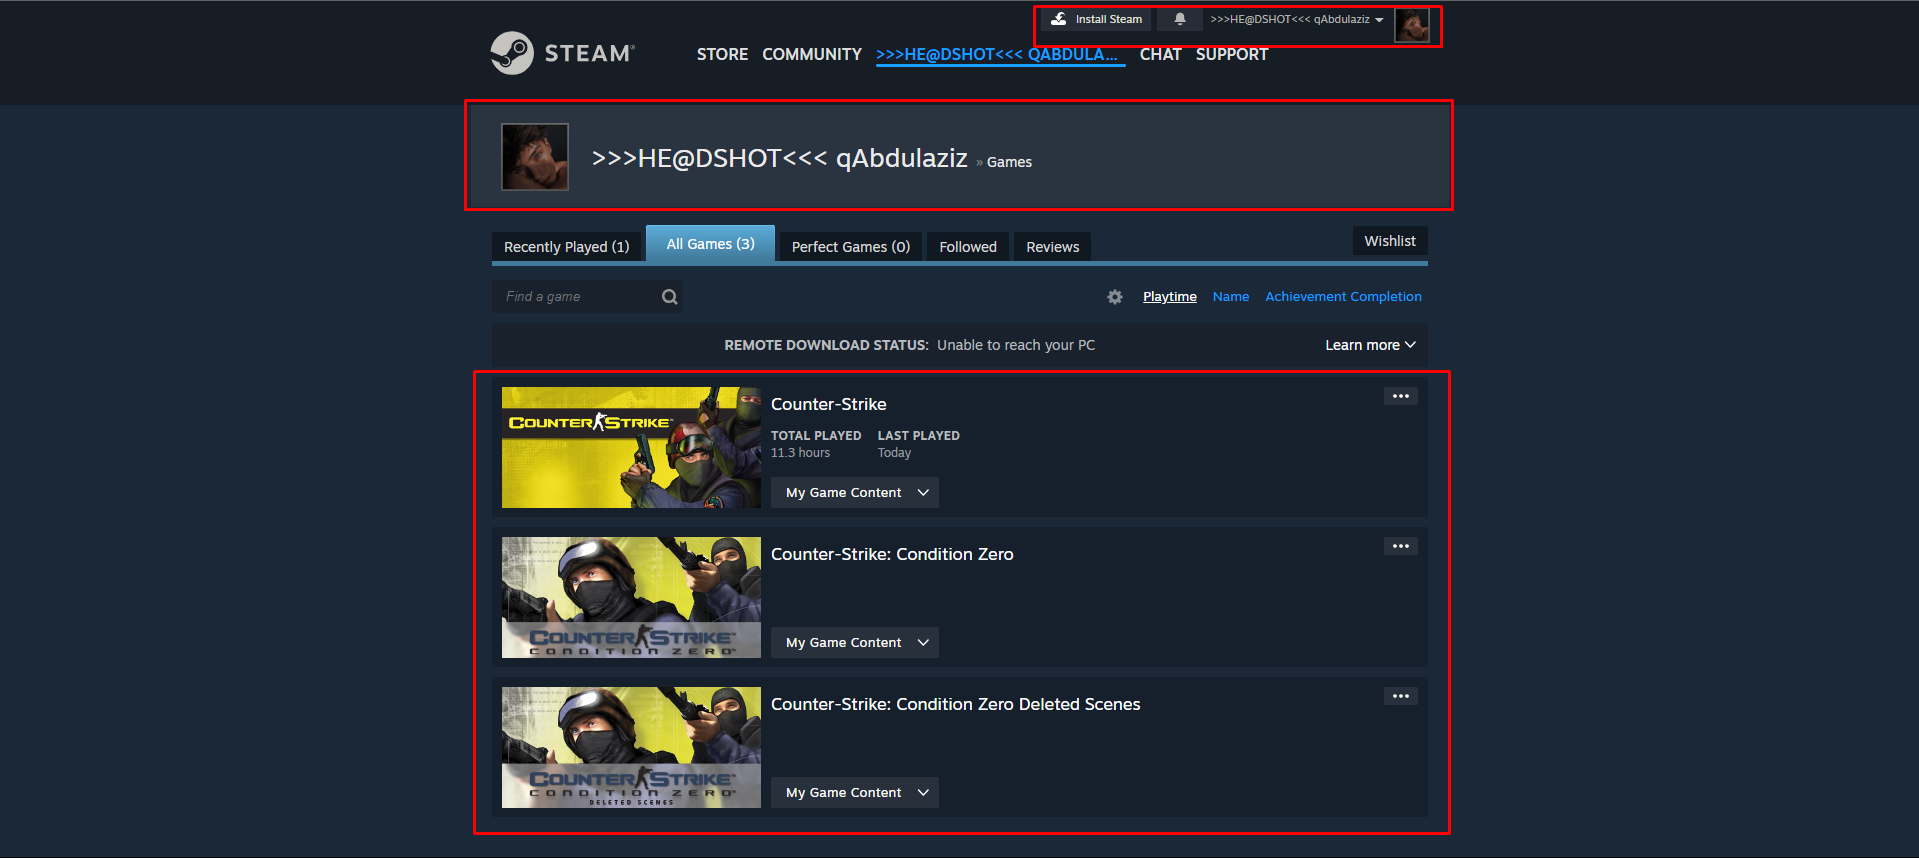Open the SUPPORT menu item
This screenshot has height=858, width=1919.
1232,54
